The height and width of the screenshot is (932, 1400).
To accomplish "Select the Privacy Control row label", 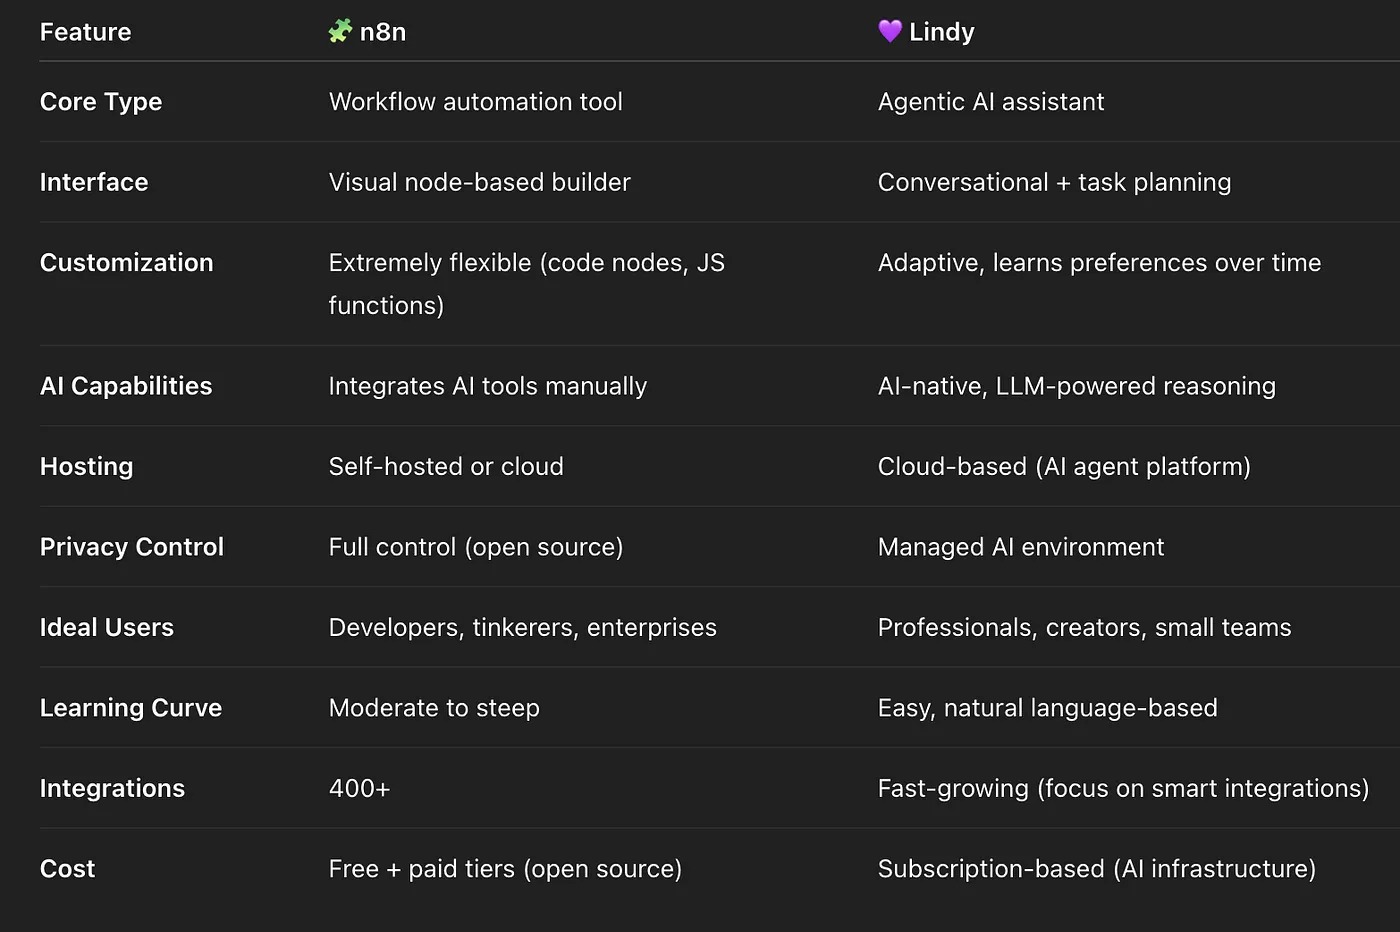I will [132, 547].
